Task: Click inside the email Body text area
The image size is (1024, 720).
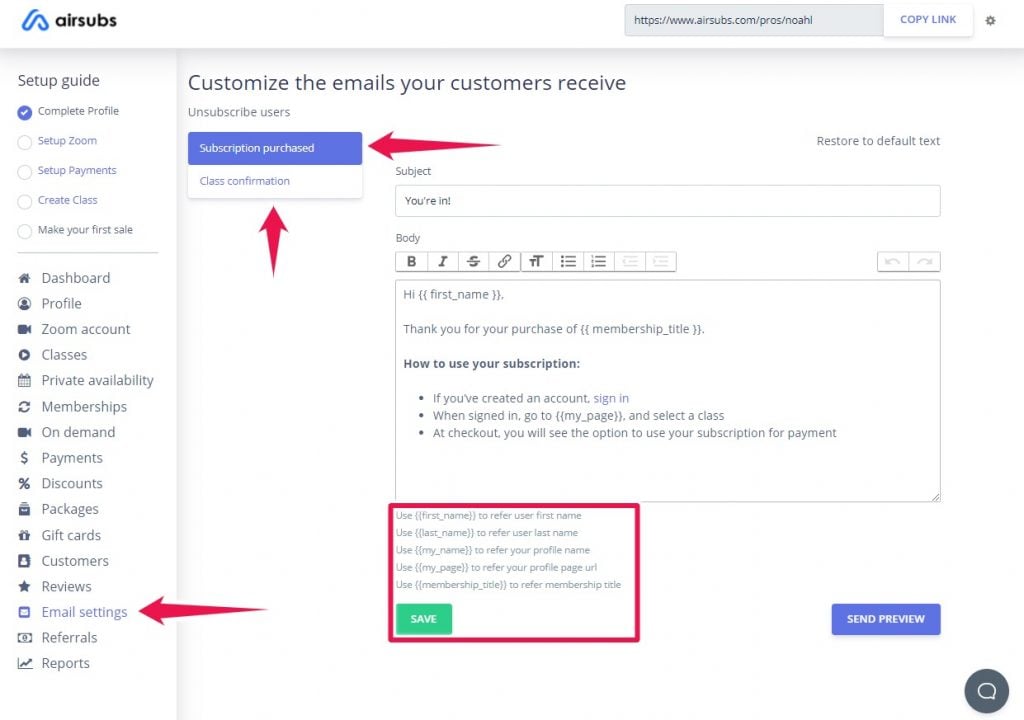Action: 667,391
